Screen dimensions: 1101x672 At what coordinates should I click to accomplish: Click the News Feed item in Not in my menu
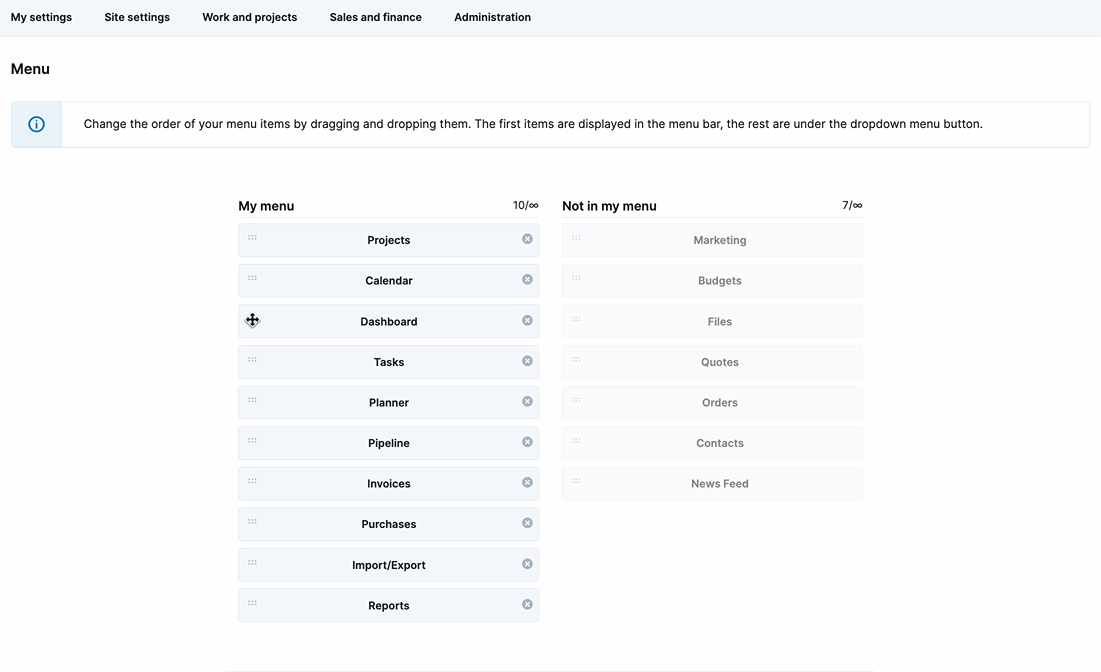(712, 484)
